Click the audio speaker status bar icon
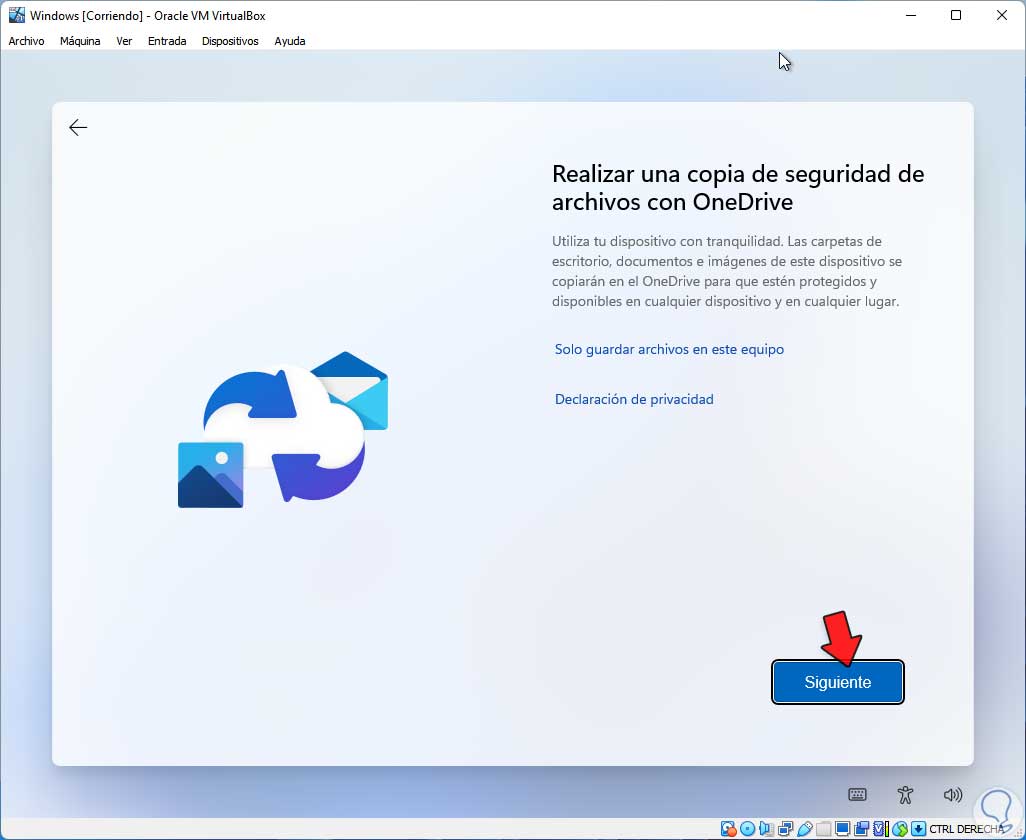The image size is (1026, 840). pyautogui.click(x=766, y=829)
